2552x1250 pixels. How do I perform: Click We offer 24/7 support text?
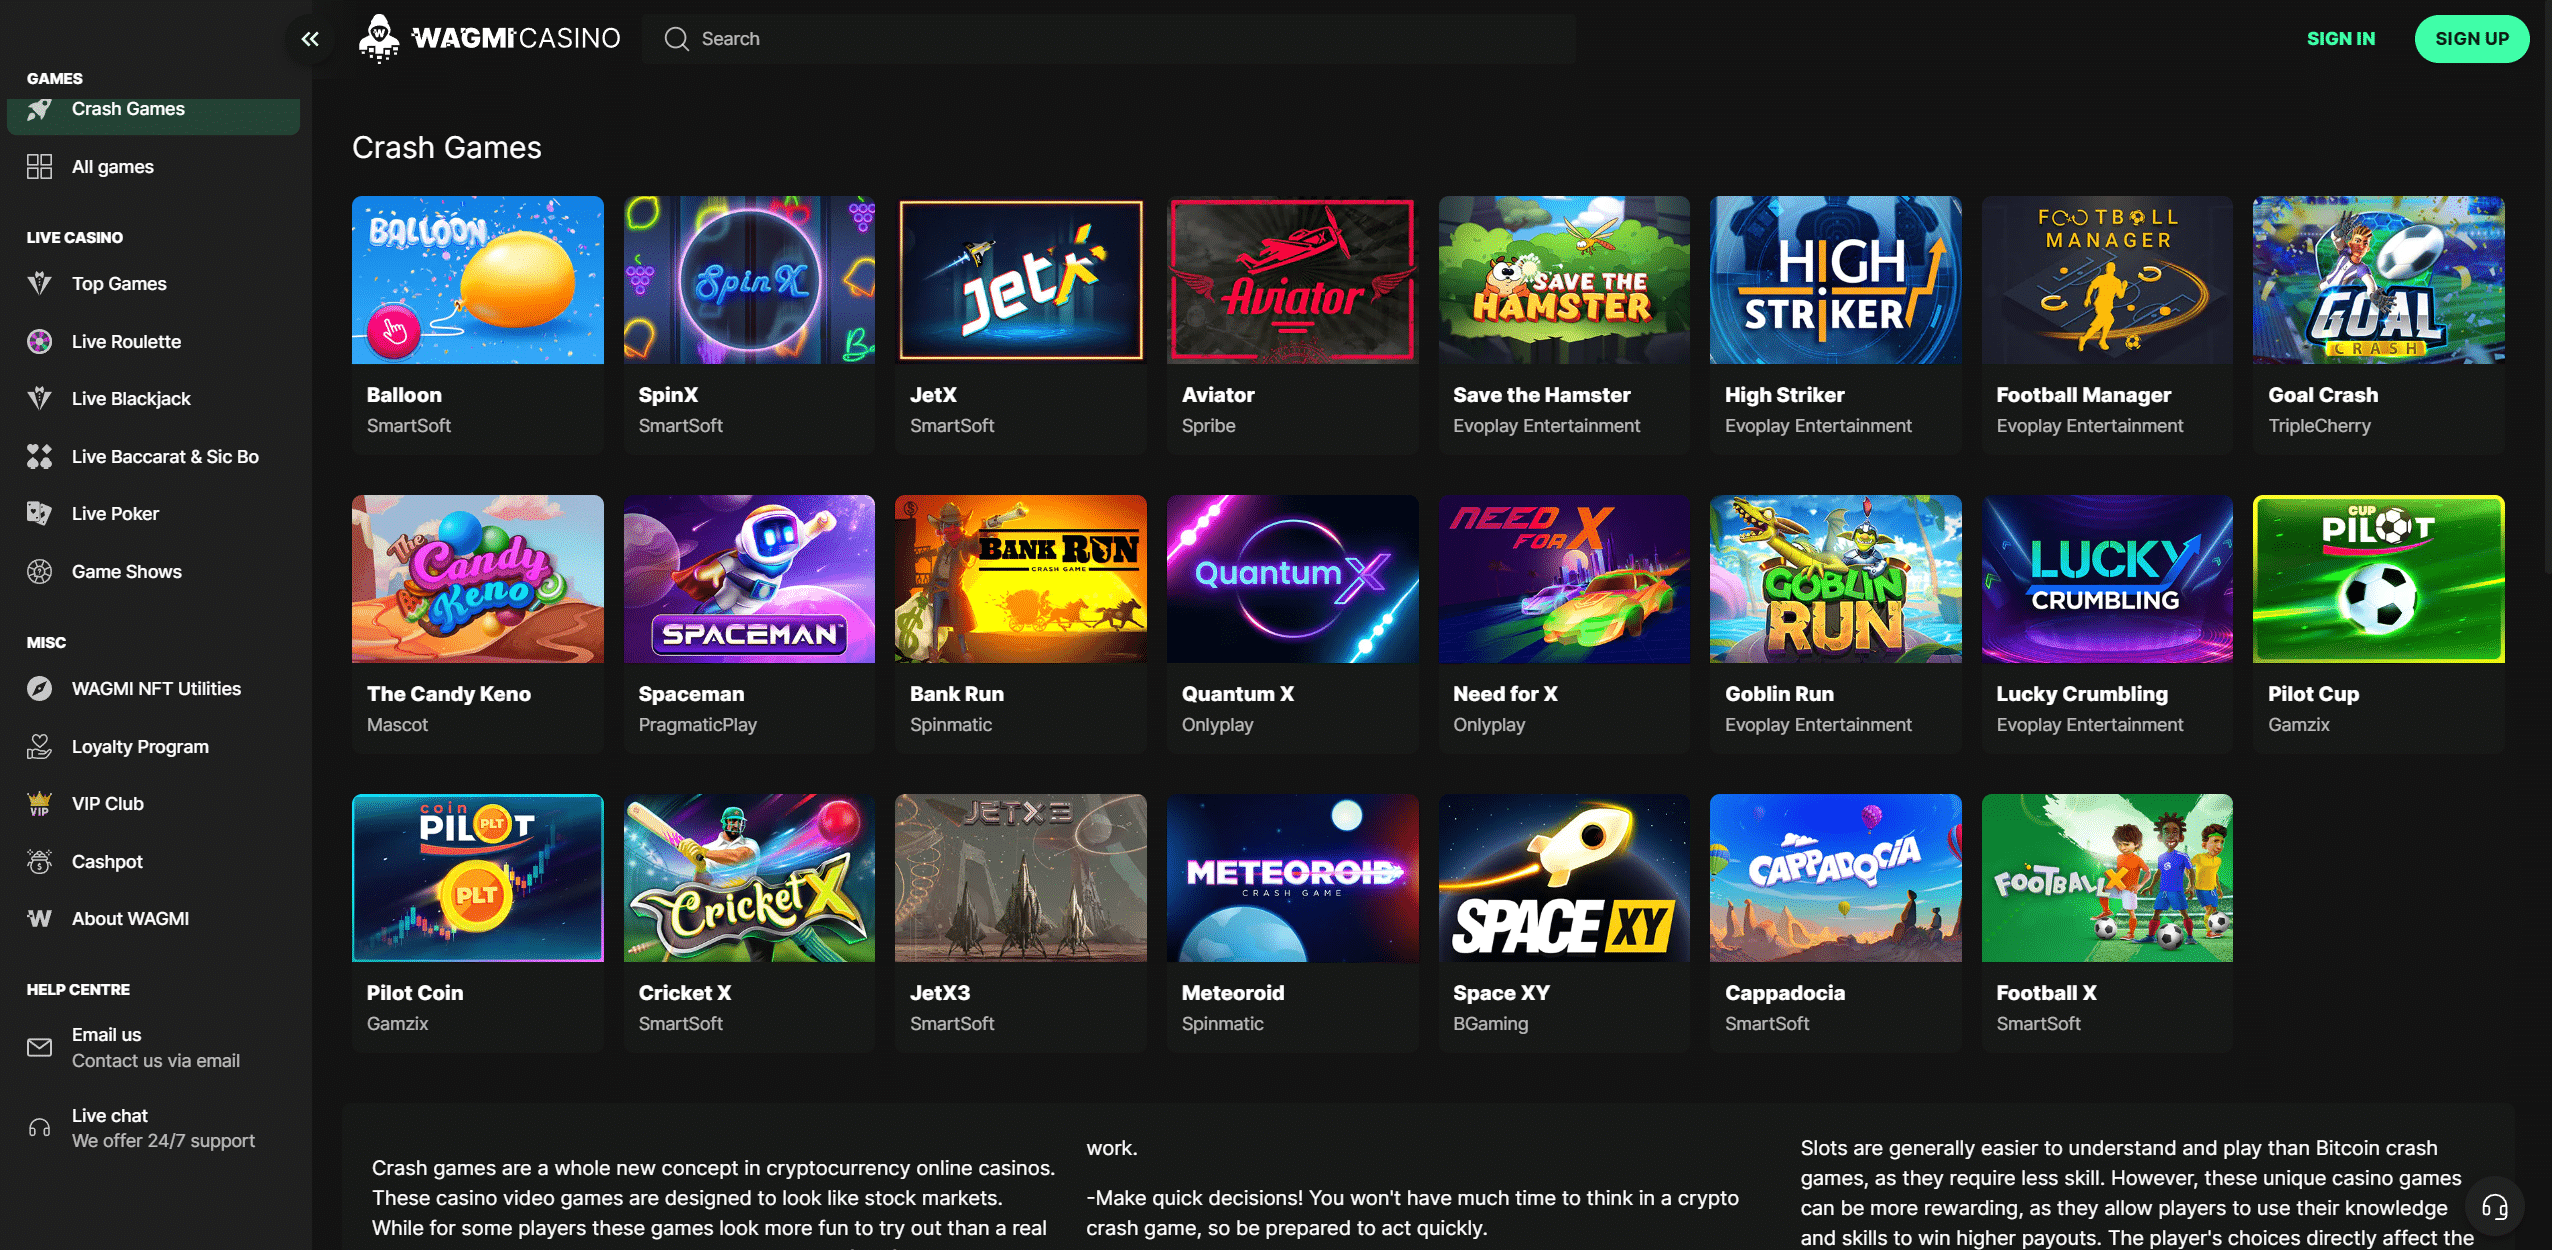coord(163,1141)
